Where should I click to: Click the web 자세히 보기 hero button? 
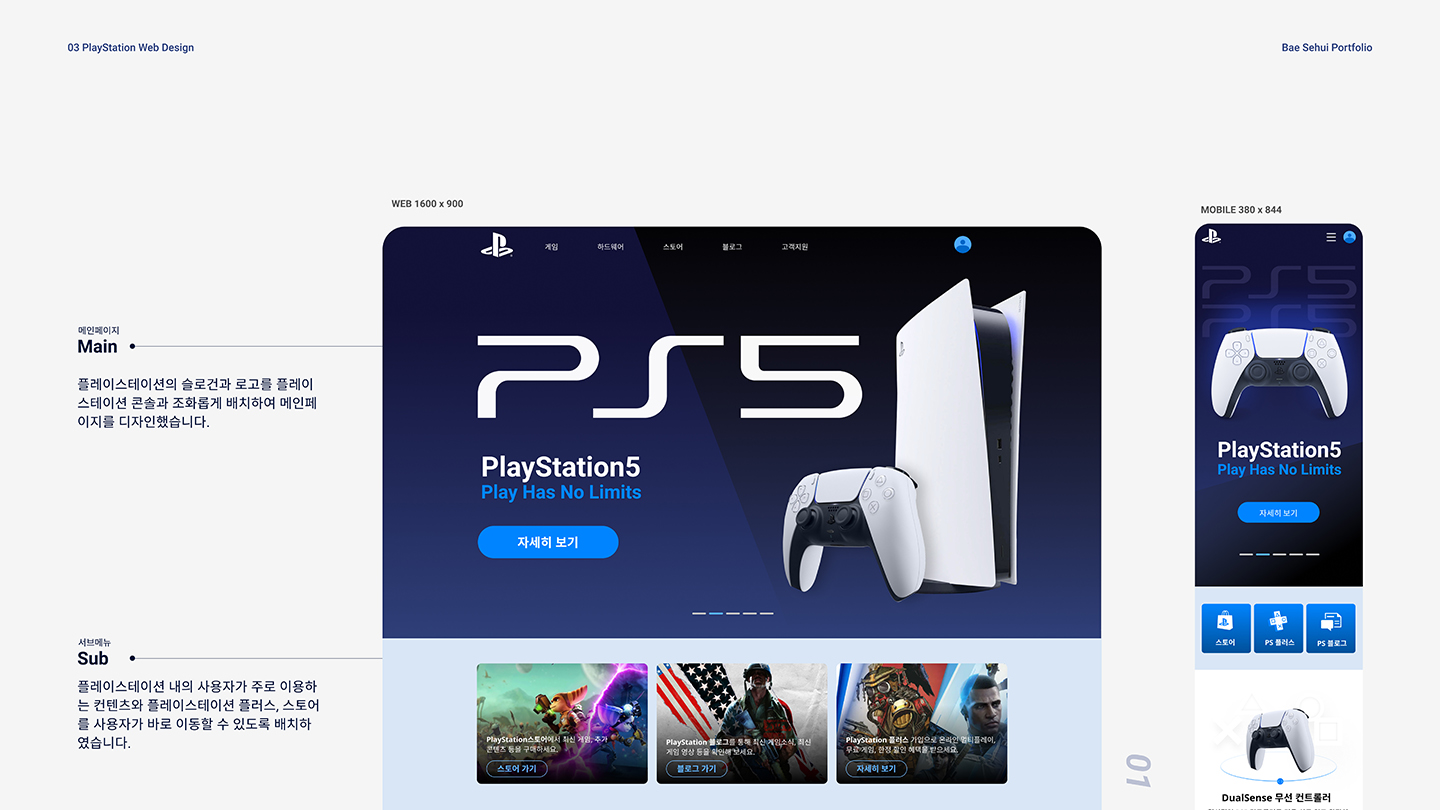[x=548, y=542]
